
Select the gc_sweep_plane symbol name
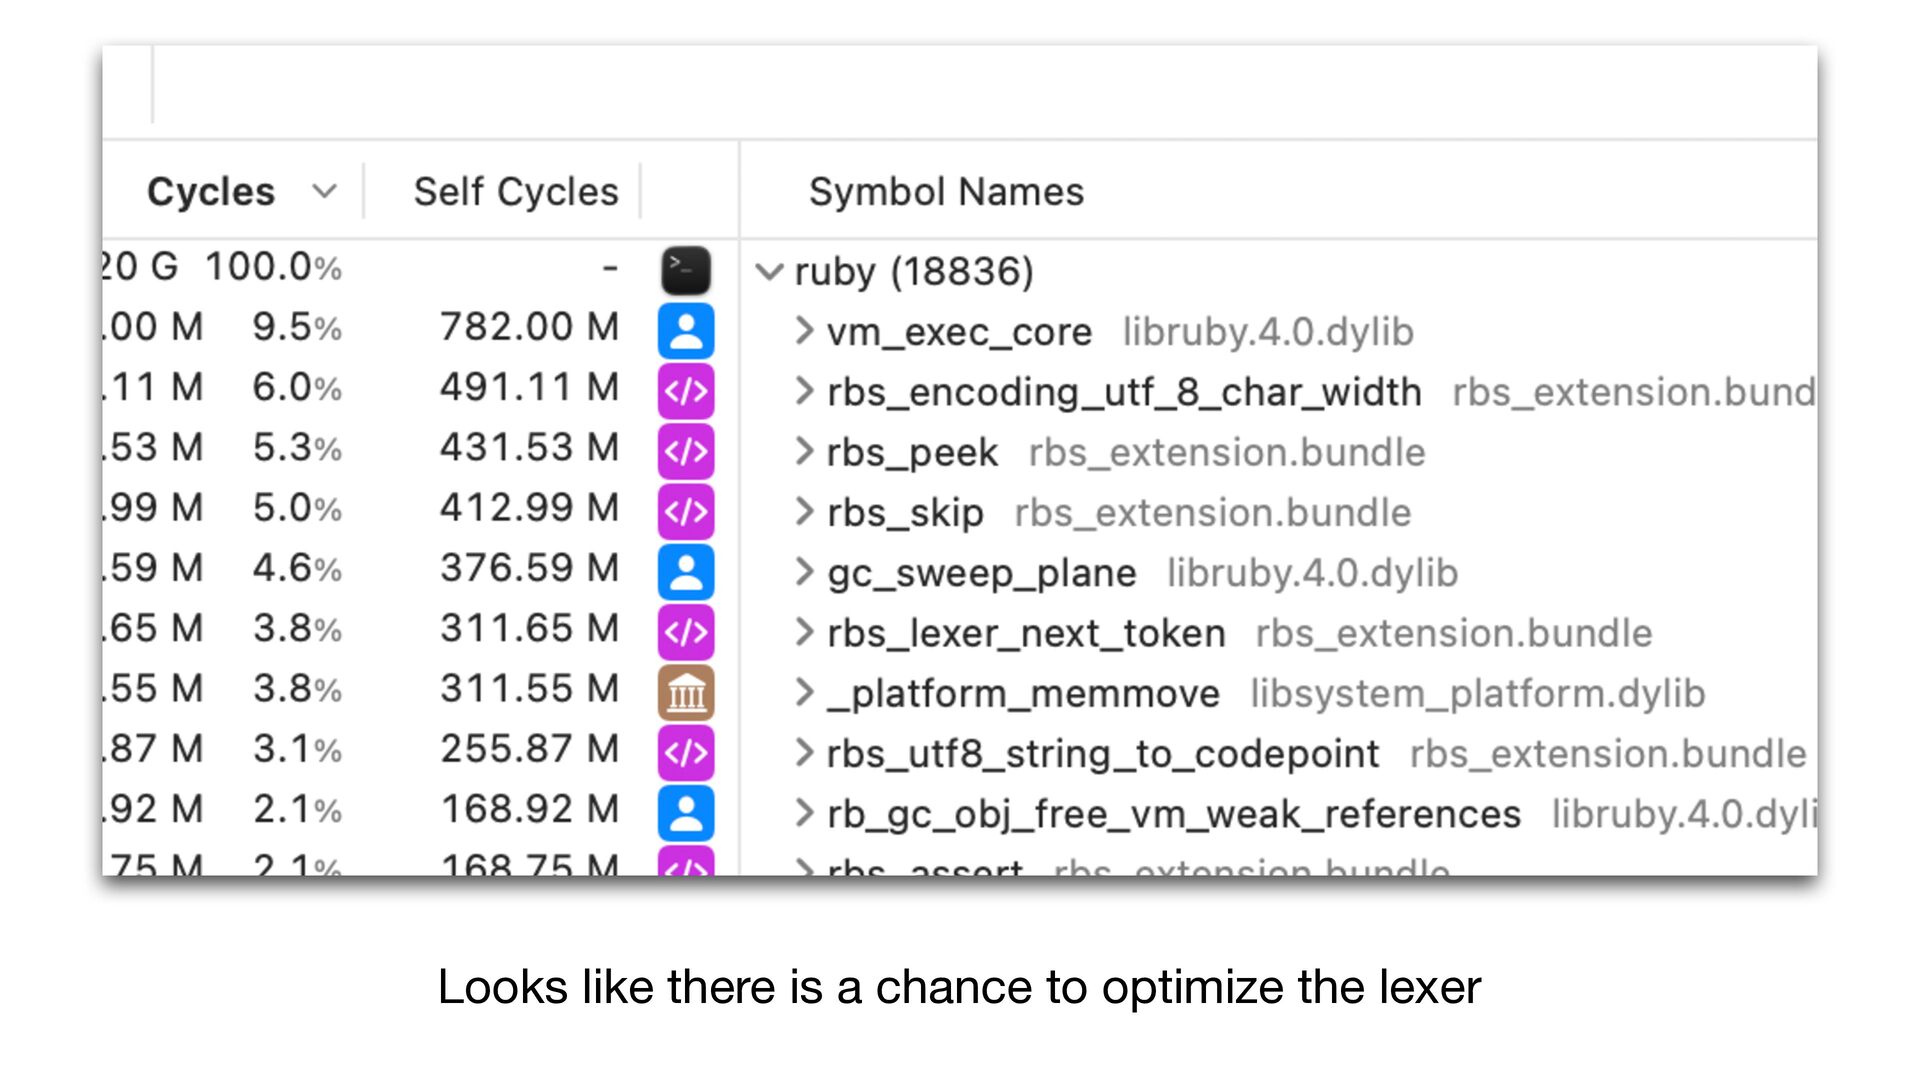point(981,574)
